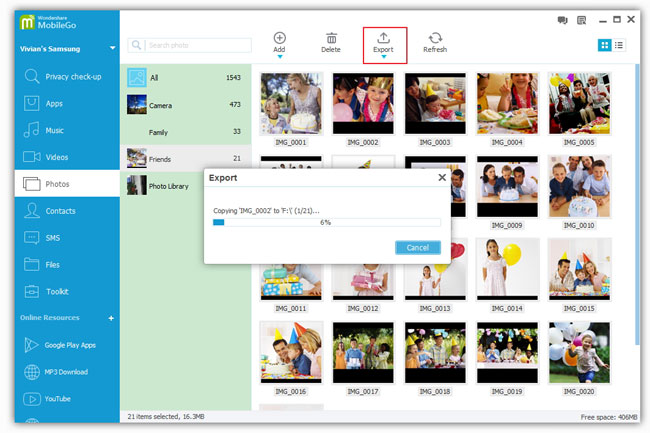The width and height of the screenshot is (650, 433).
Task: Select thumbnail IMG_0015
Action: 579,269
